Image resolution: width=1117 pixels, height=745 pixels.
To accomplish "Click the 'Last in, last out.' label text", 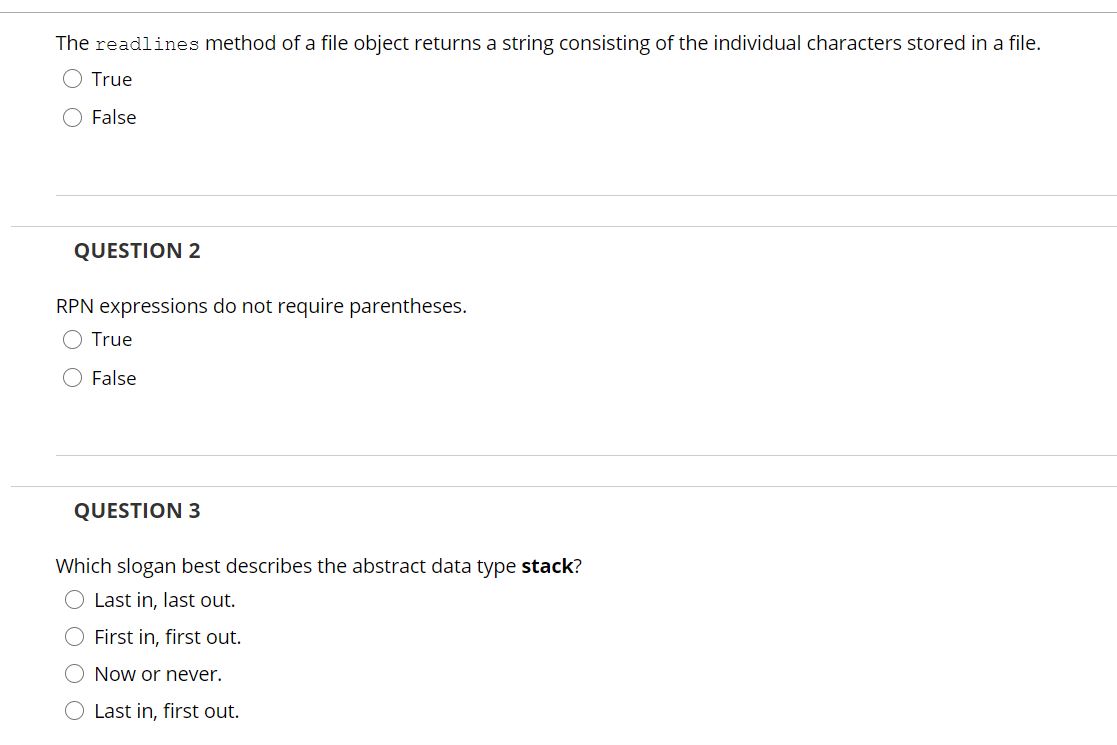I will coord(165,600).
